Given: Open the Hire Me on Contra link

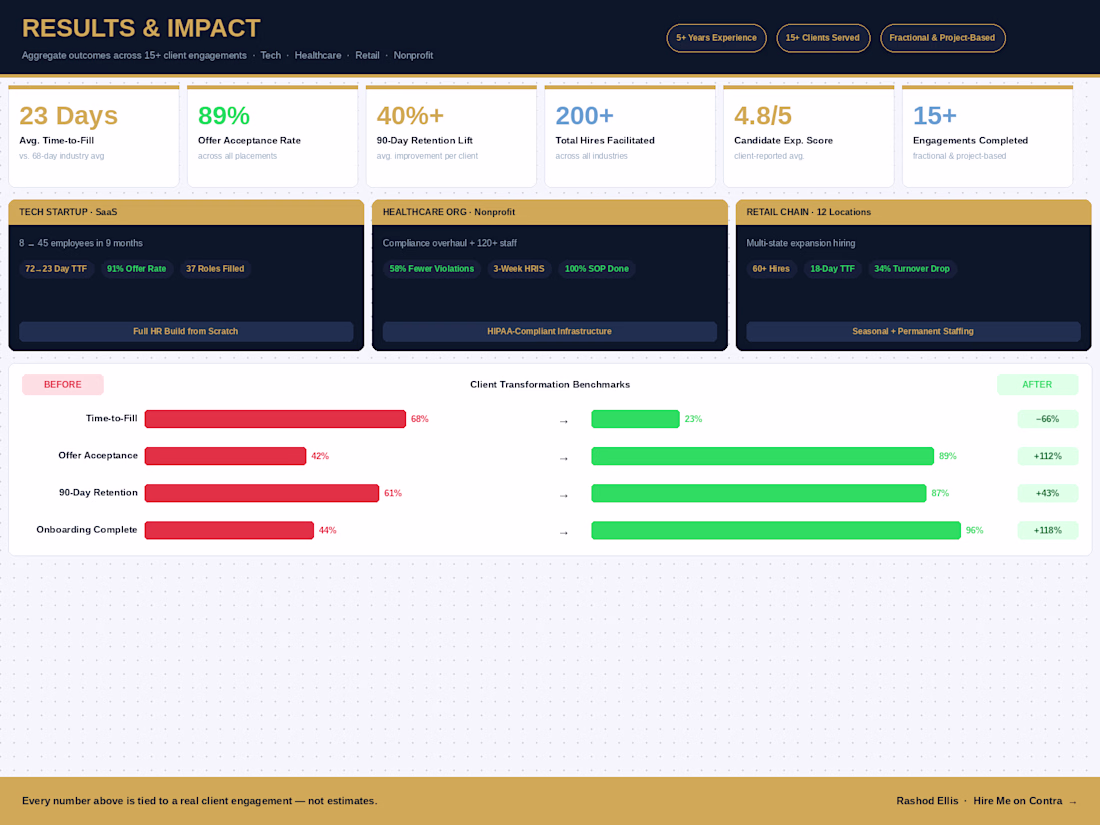Looking at the screenshot, I should point(1024,800).
